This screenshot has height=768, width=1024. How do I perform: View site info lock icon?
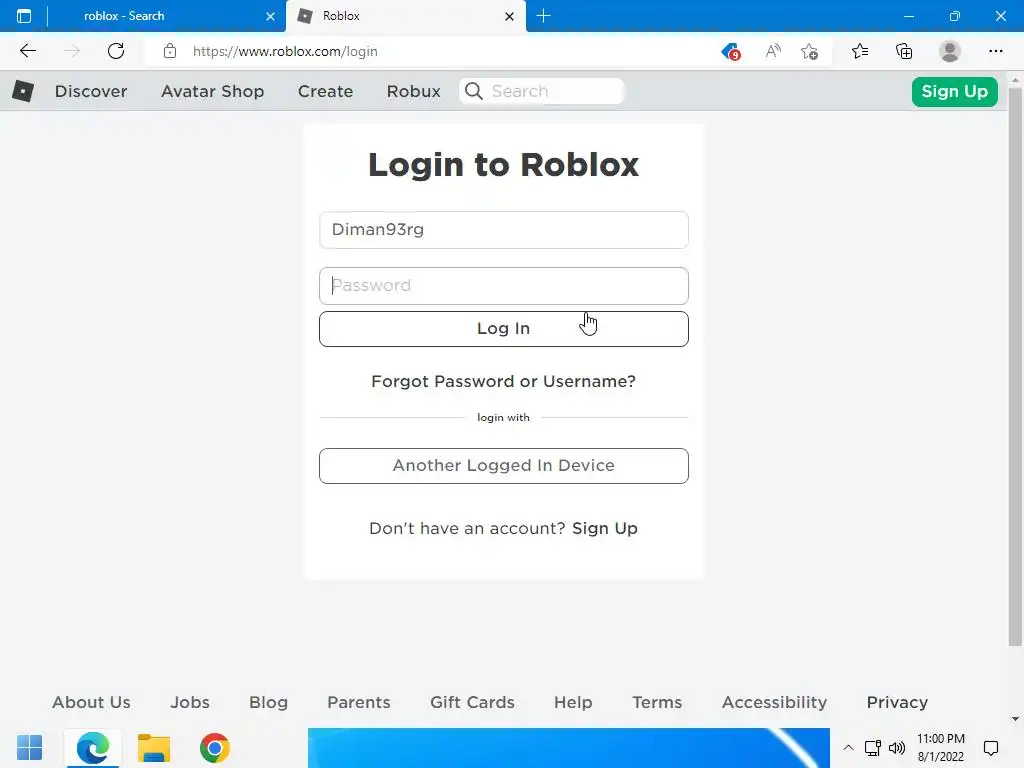pos(170,51)
